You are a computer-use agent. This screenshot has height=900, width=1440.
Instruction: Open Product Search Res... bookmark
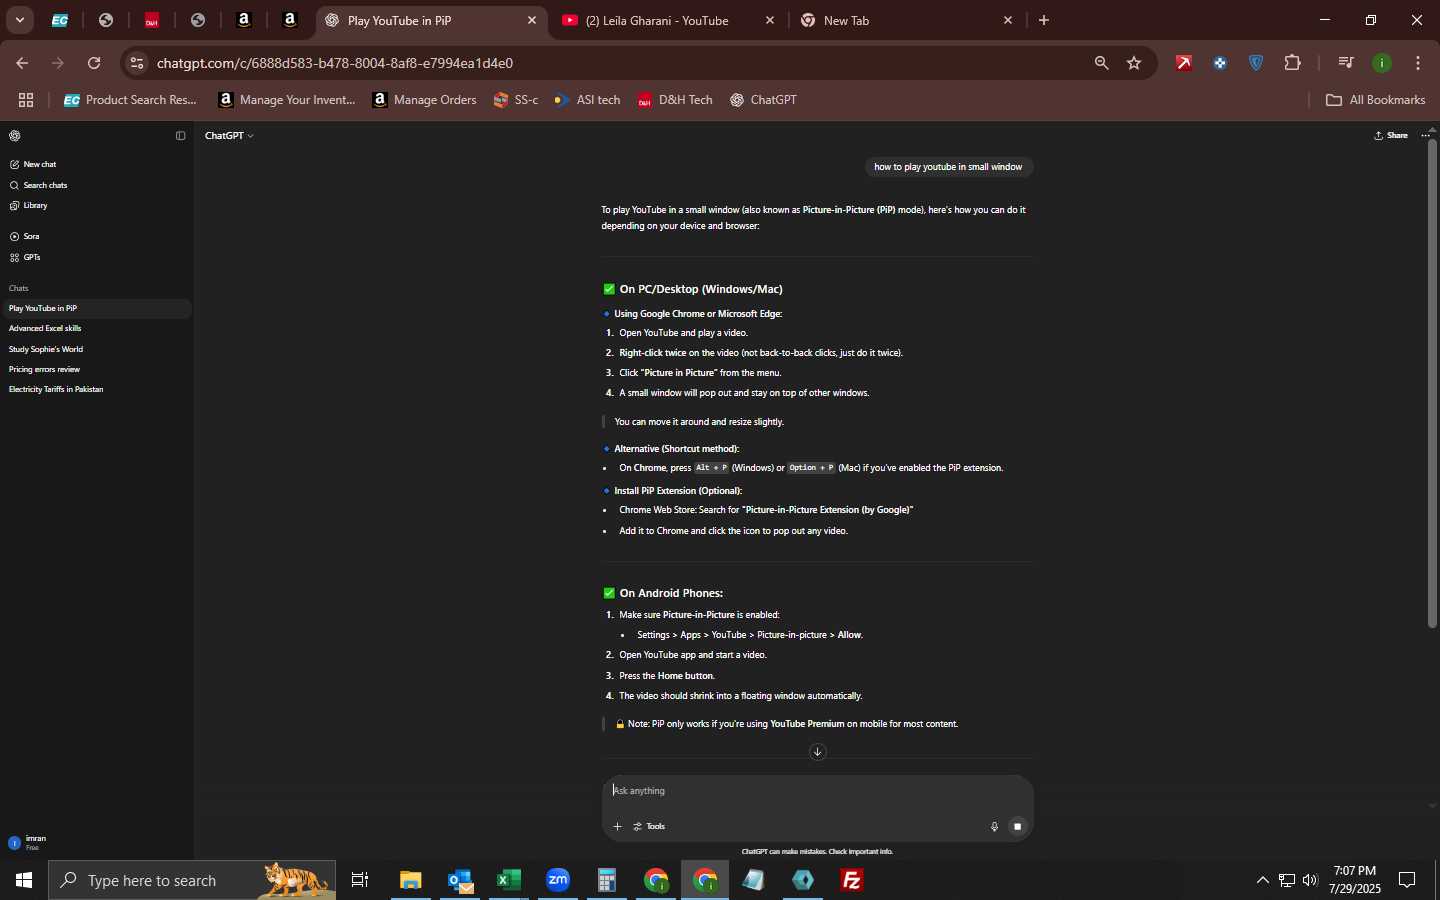130,100
